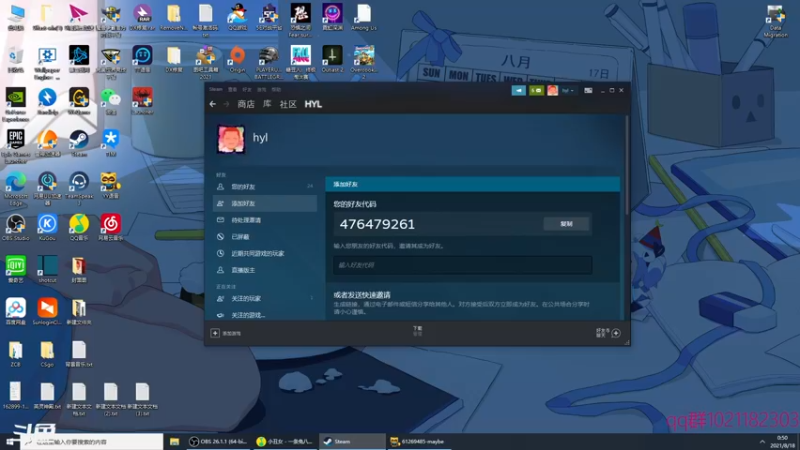This screenshot has height=450, width=800.
Task: Open the 关注的游戏 followed games entry
Action: pos(265,315)
